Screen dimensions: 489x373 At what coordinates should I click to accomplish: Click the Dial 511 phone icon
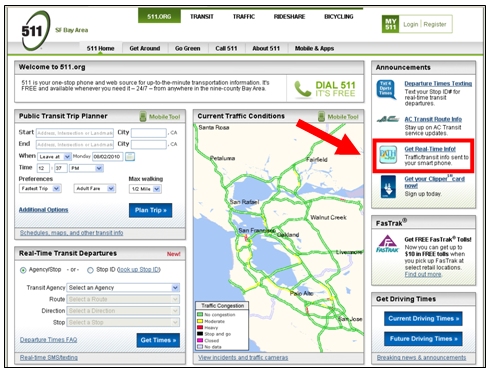(303, 89)
